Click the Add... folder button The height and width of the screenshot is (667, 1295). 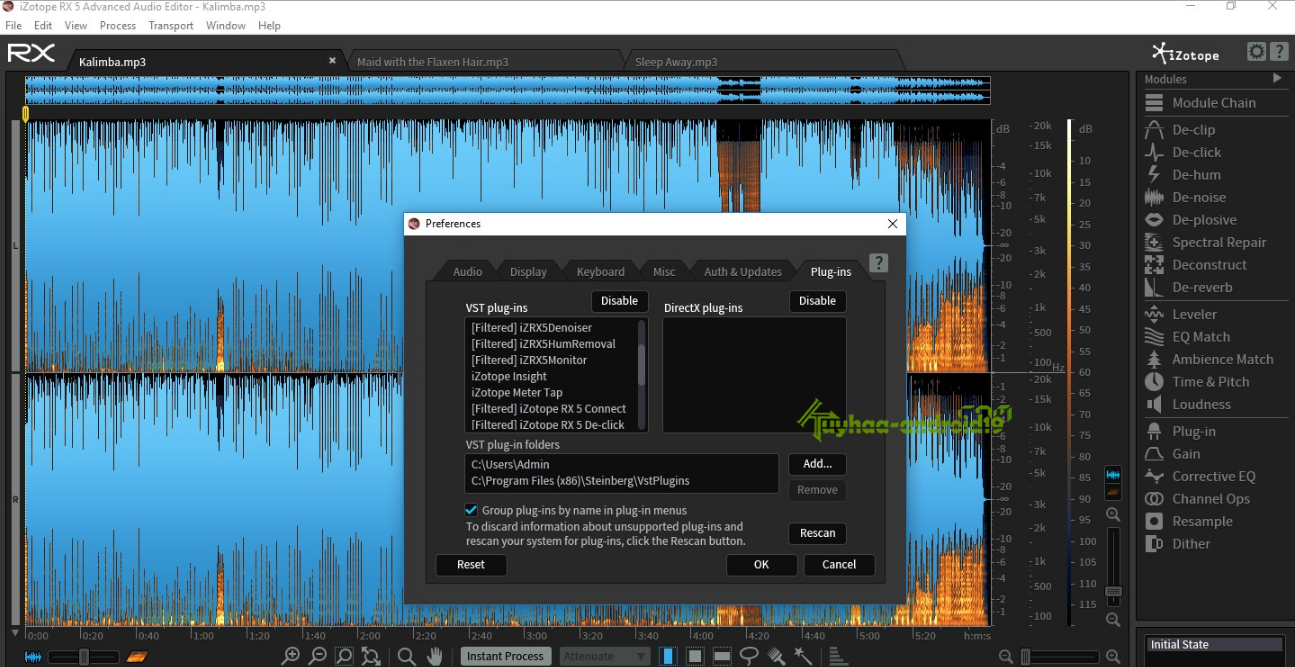coord(817,464)
